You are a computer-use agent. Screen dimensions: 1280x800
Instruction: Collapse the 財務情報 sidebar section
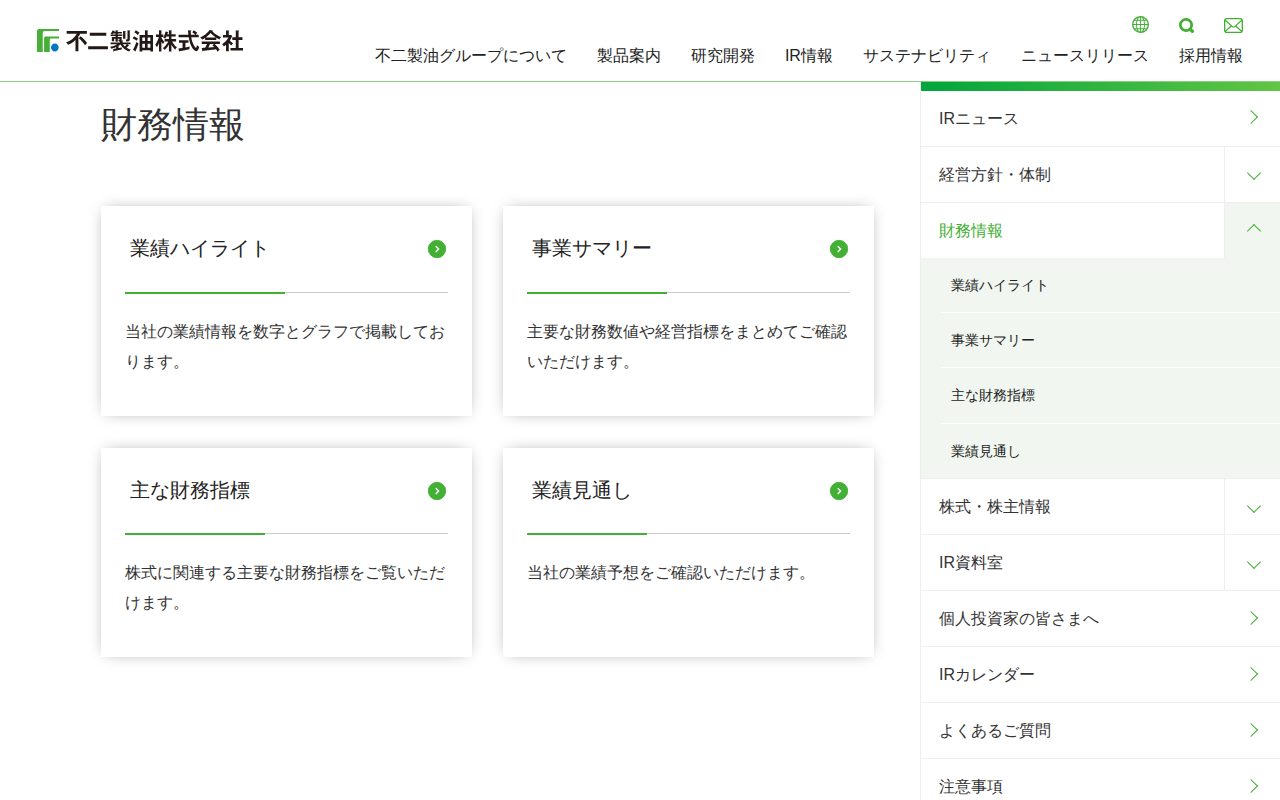pyautogui.click(x=1253, y=231)
